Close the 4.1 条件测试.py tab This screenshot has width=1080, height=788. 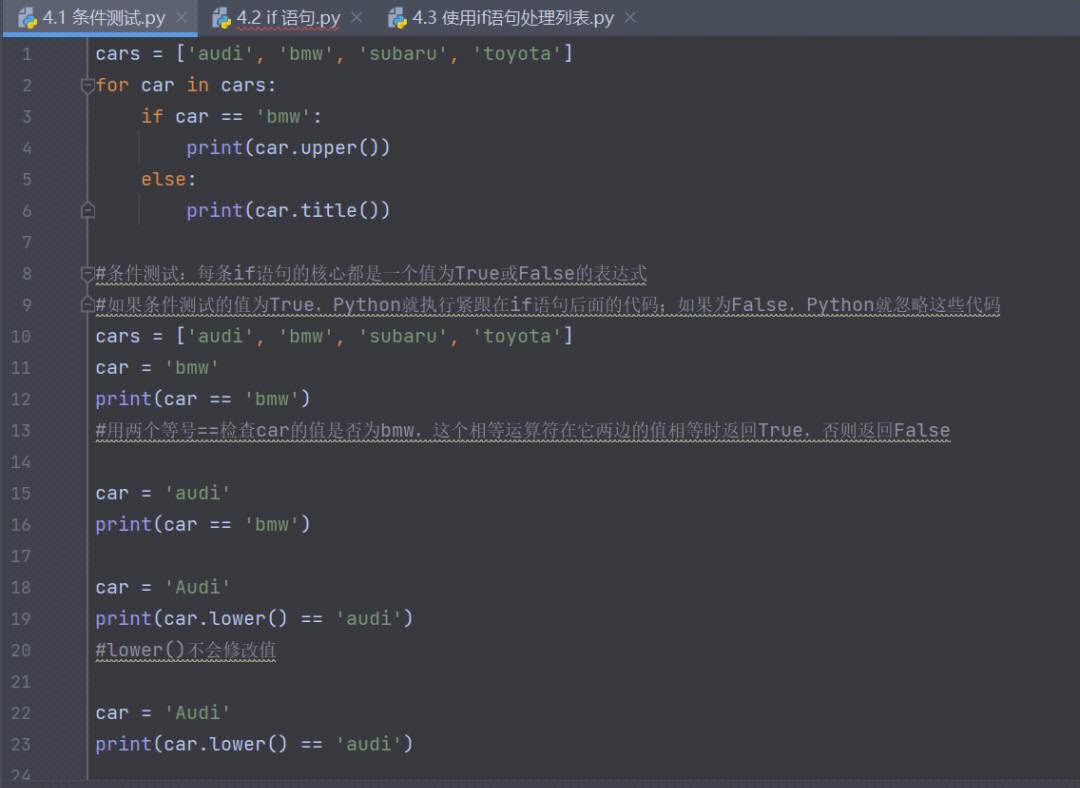182,17
